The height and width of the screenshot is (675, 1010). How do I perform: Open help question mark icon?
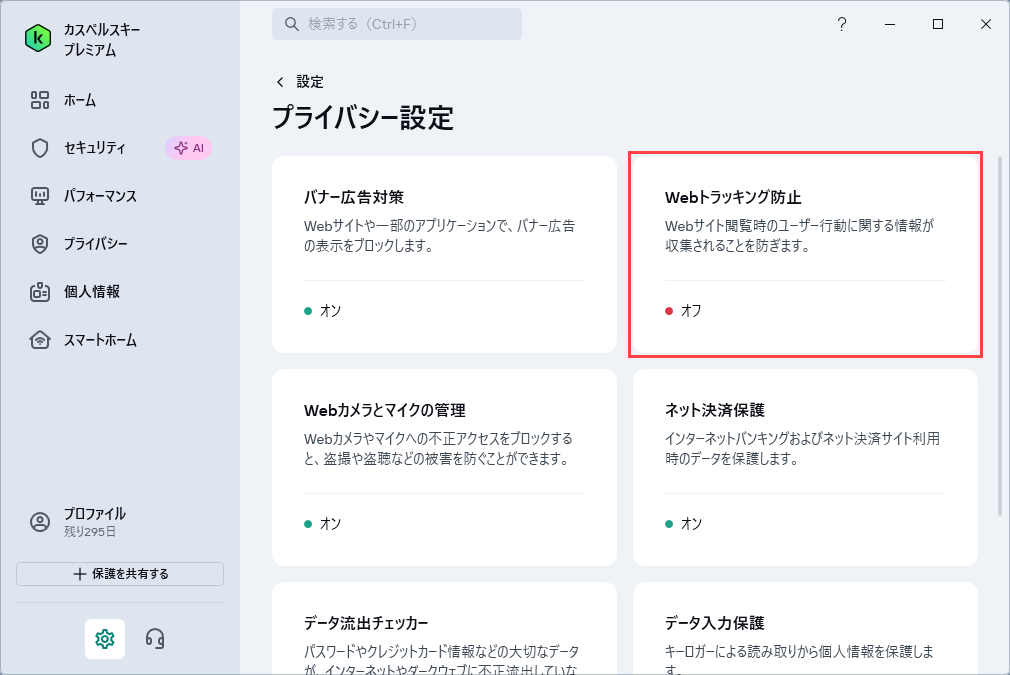842,24
